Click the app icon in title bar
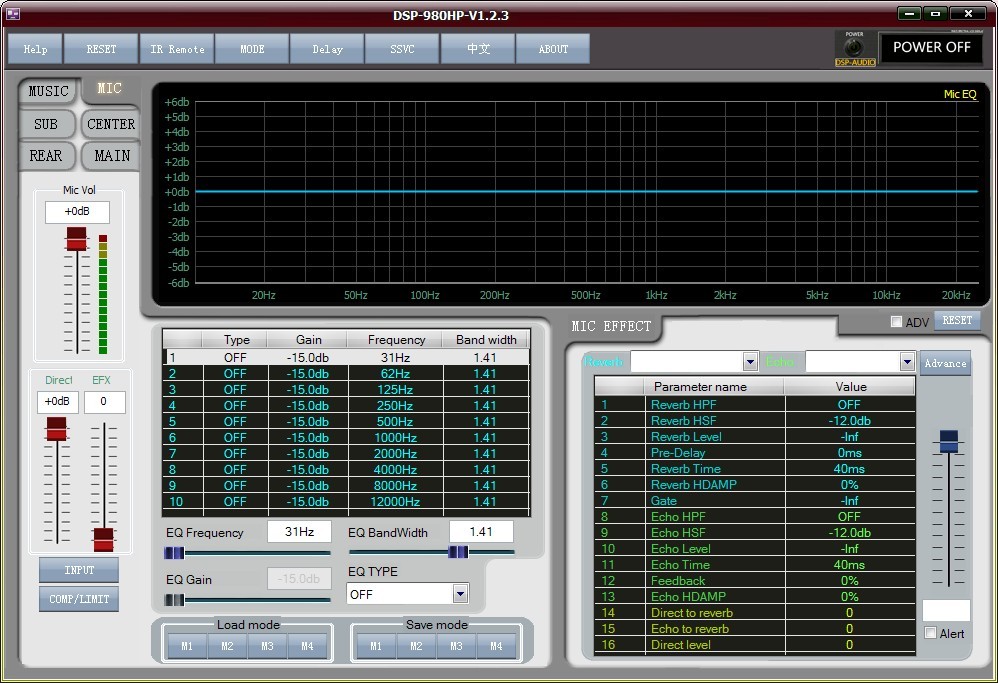The height and width of the screenshot is (683, 998). coord(13,14)
